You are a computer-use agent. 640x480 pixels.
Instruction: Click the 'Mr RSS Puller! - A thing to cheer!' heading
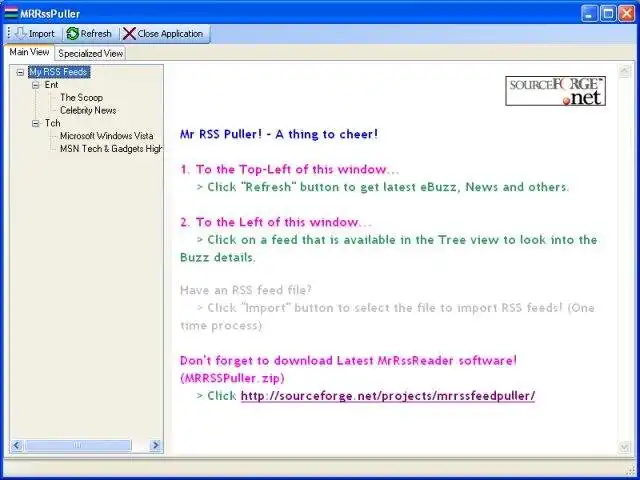click(279, 134)
